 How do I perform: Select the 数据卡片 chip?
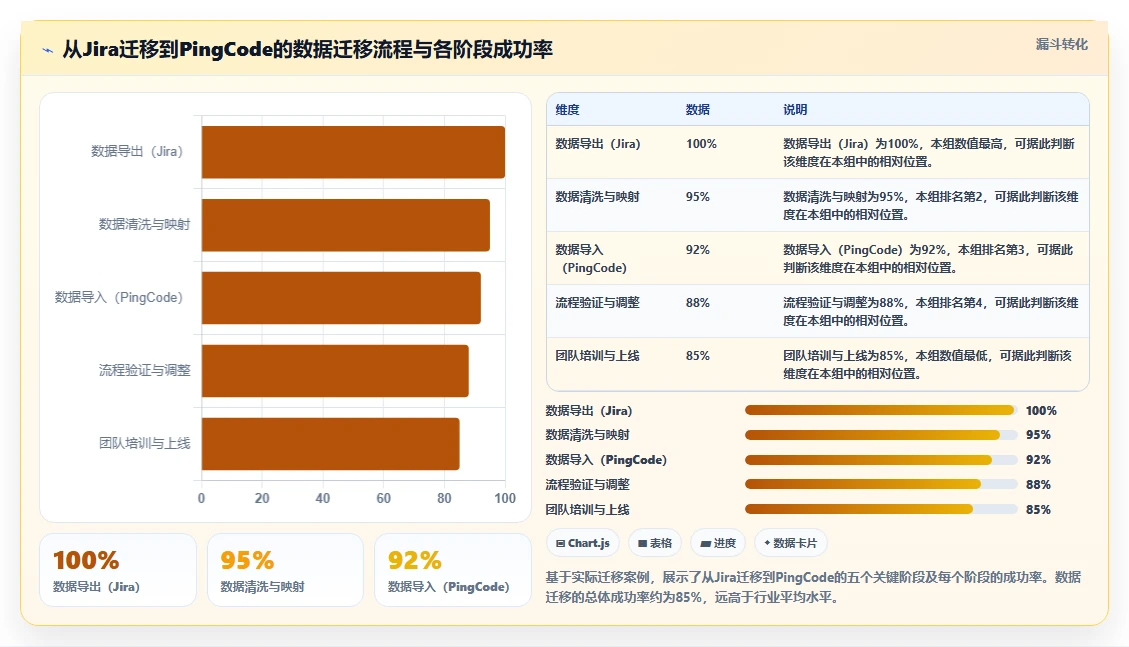click(x=791, y=543)
